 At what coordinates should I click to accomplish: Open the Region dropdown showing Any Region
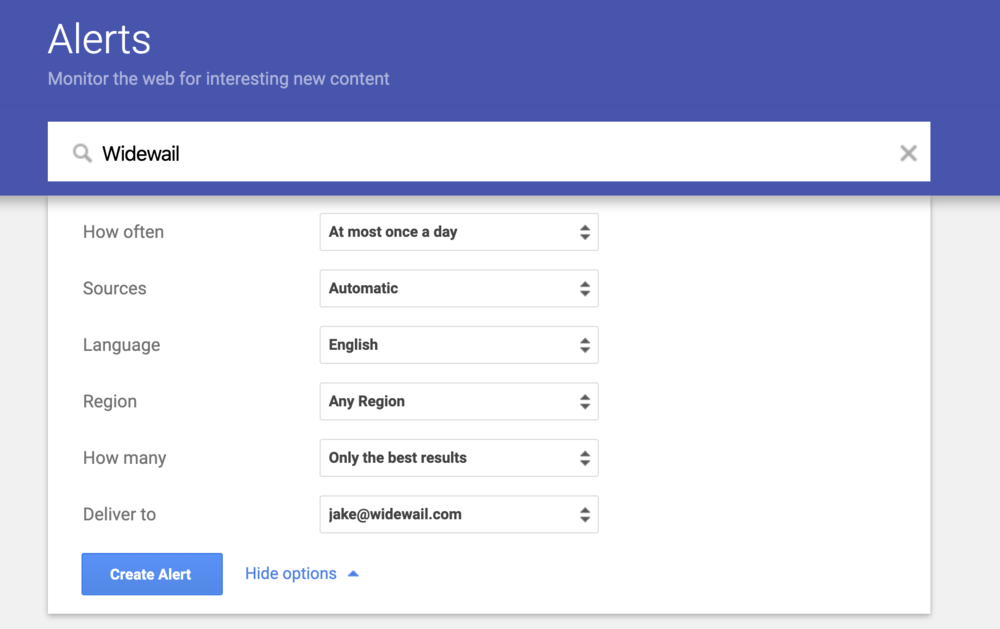(450, 401)
